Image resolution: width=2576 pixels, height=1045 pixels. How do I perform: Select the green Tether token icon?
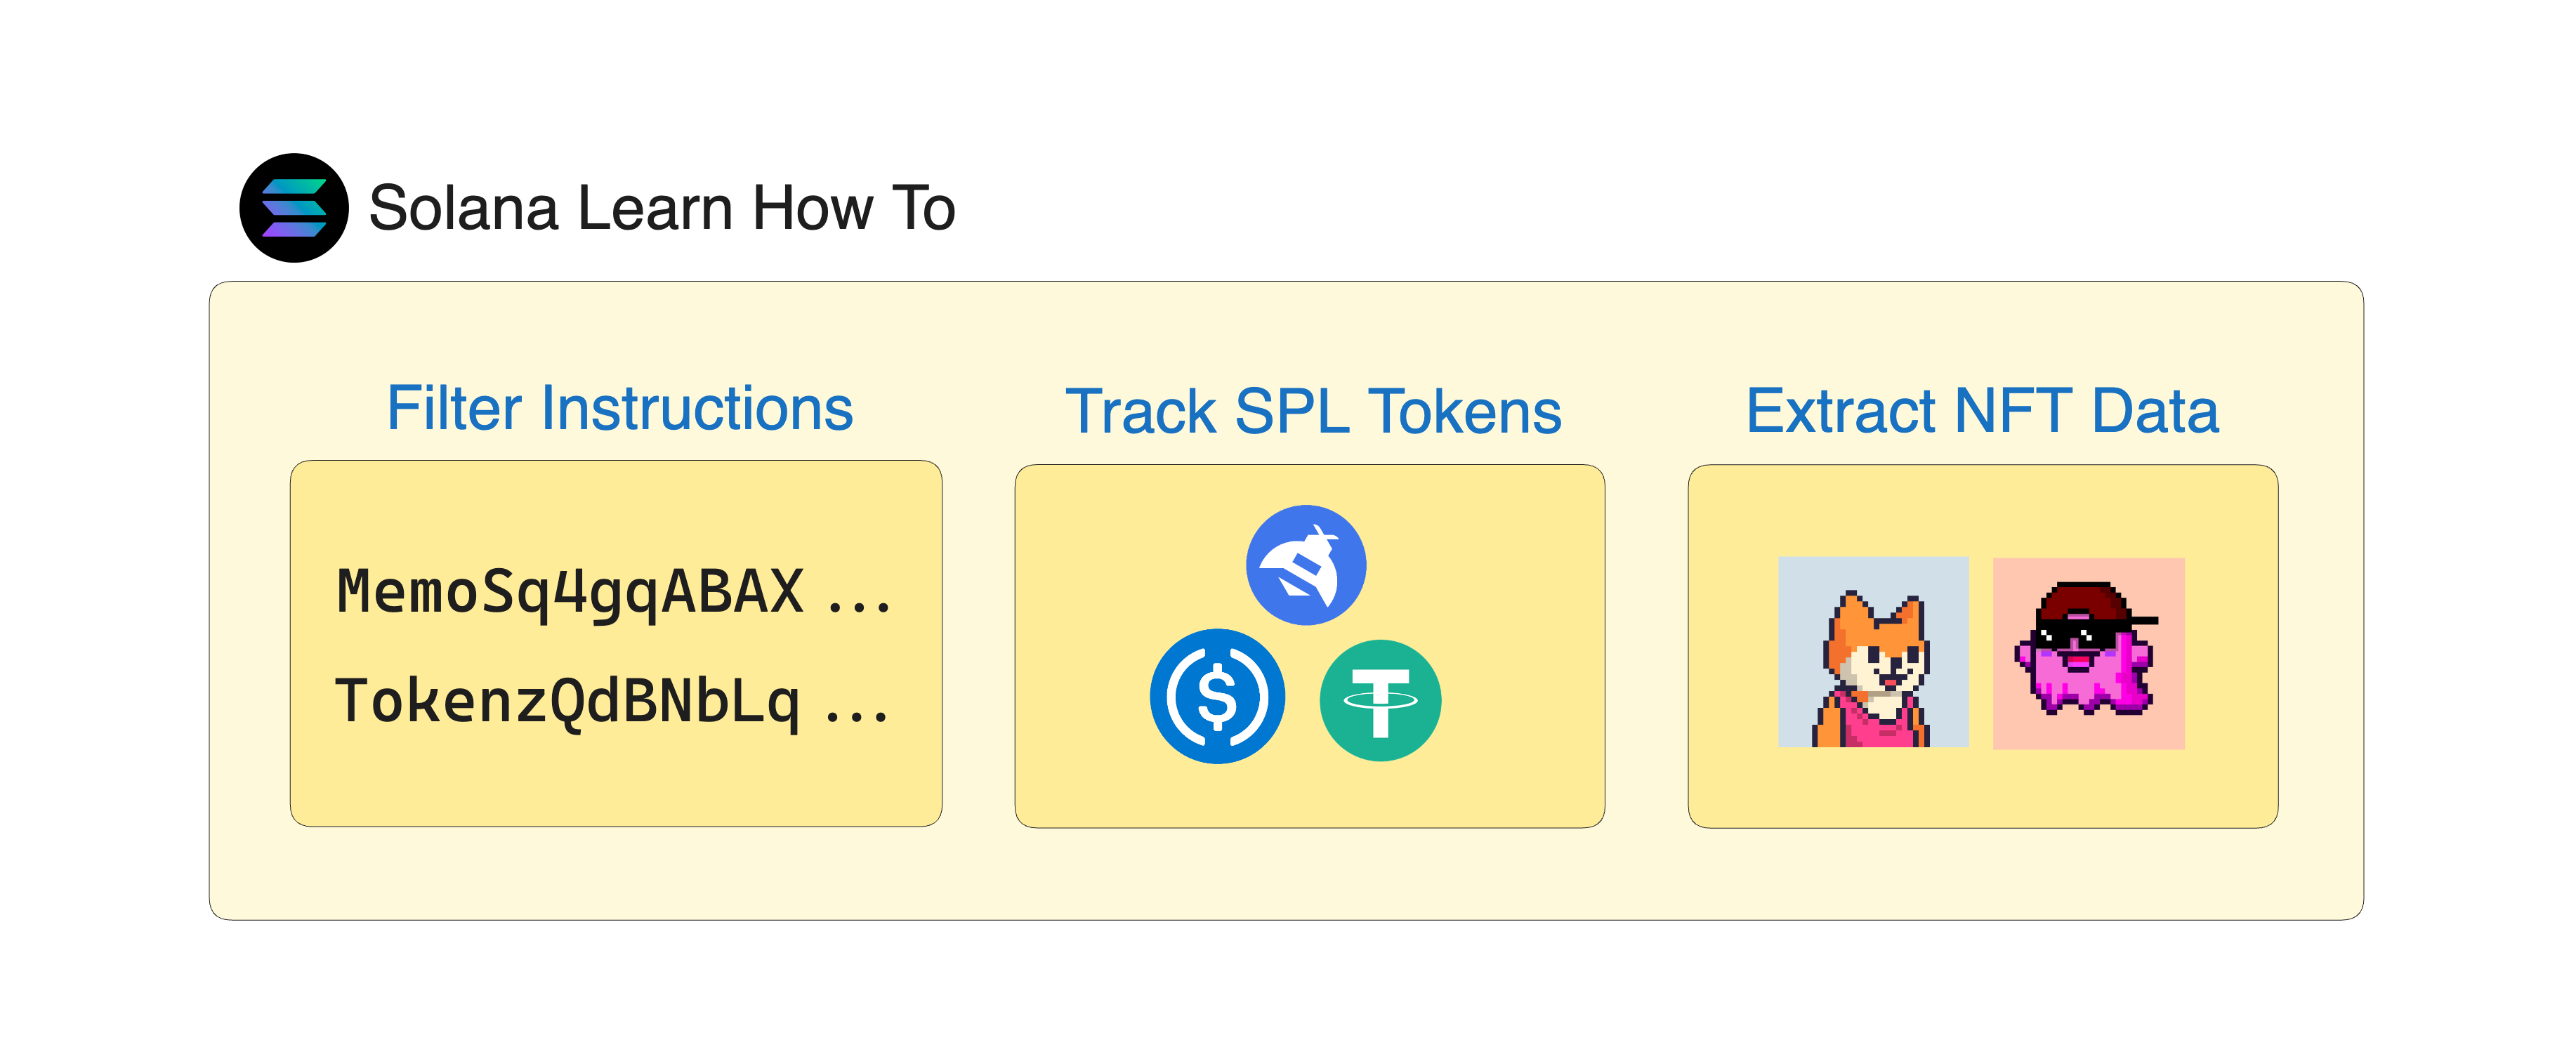click(x=1380, y=700)
